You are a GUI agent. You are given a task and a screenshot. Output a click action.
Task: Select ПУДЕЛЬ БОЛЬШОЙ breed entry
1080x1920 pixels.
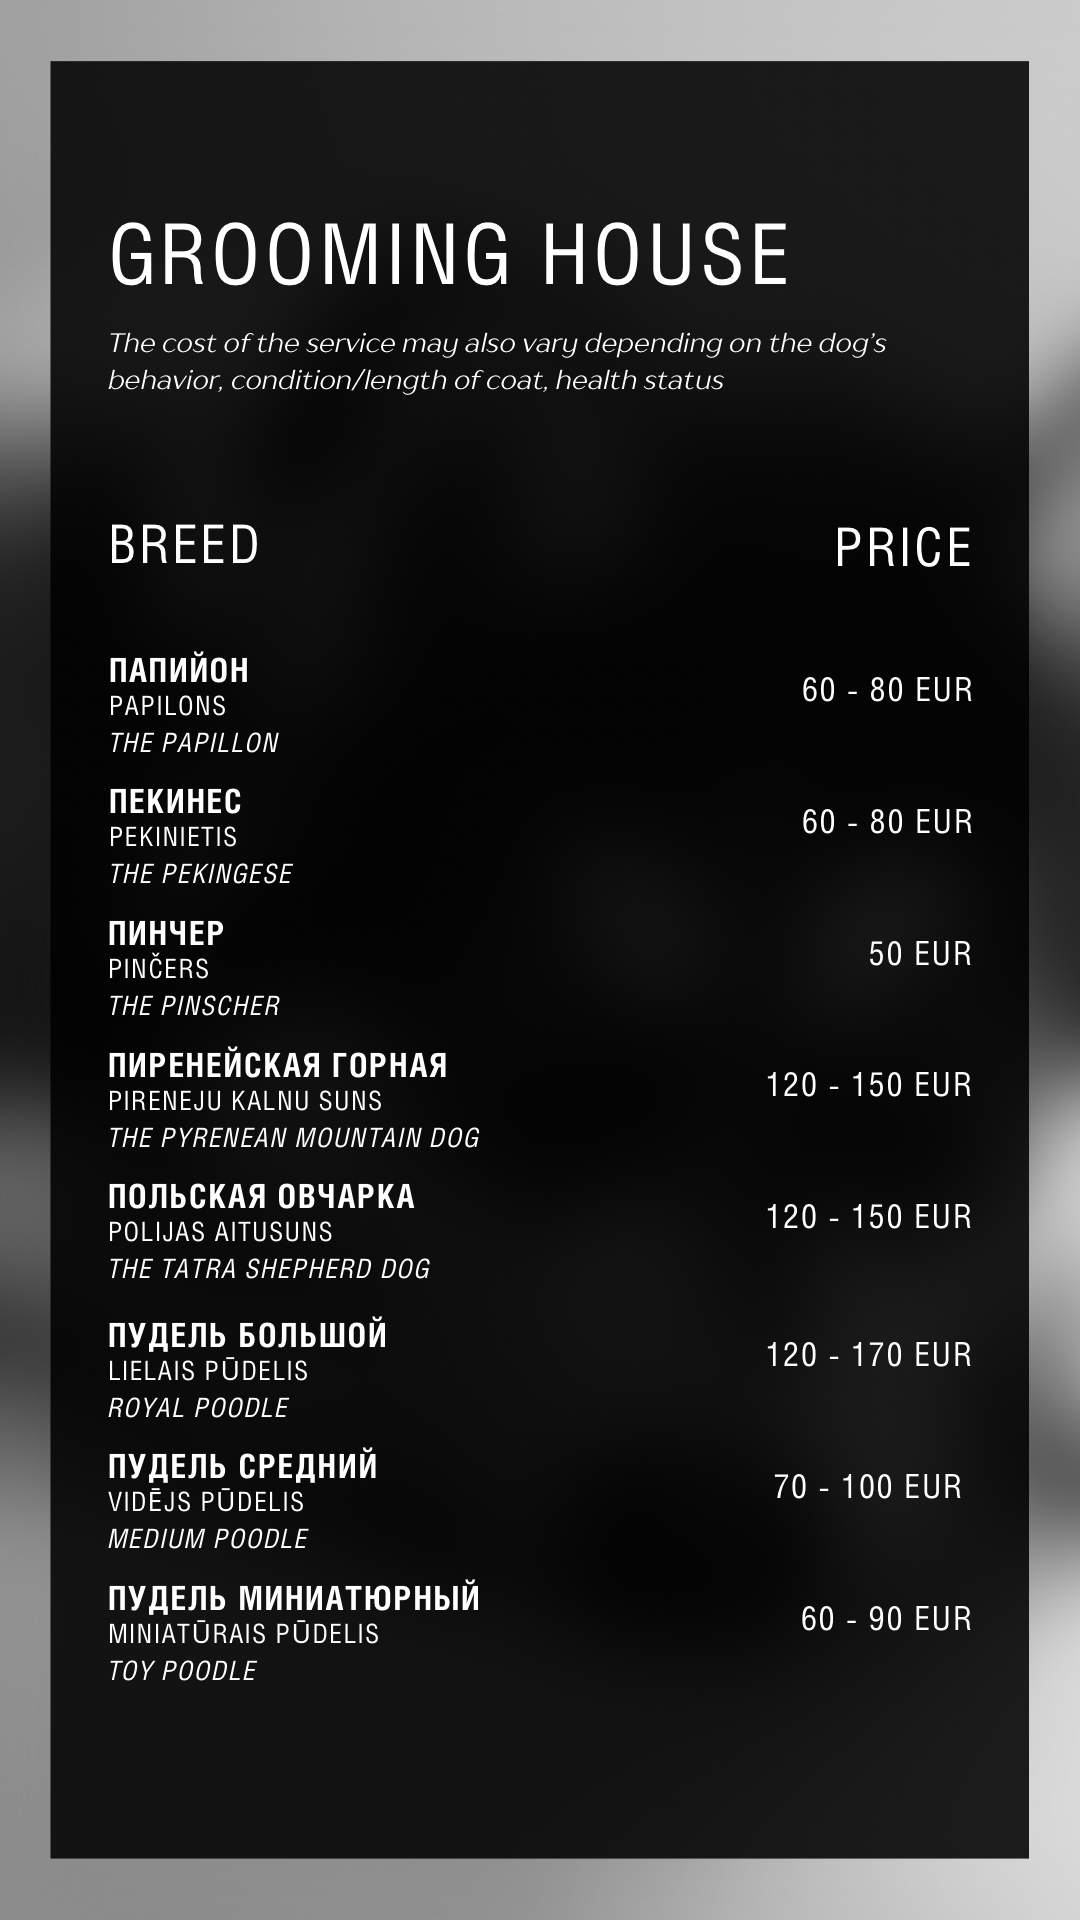(x=247, y=1335)
